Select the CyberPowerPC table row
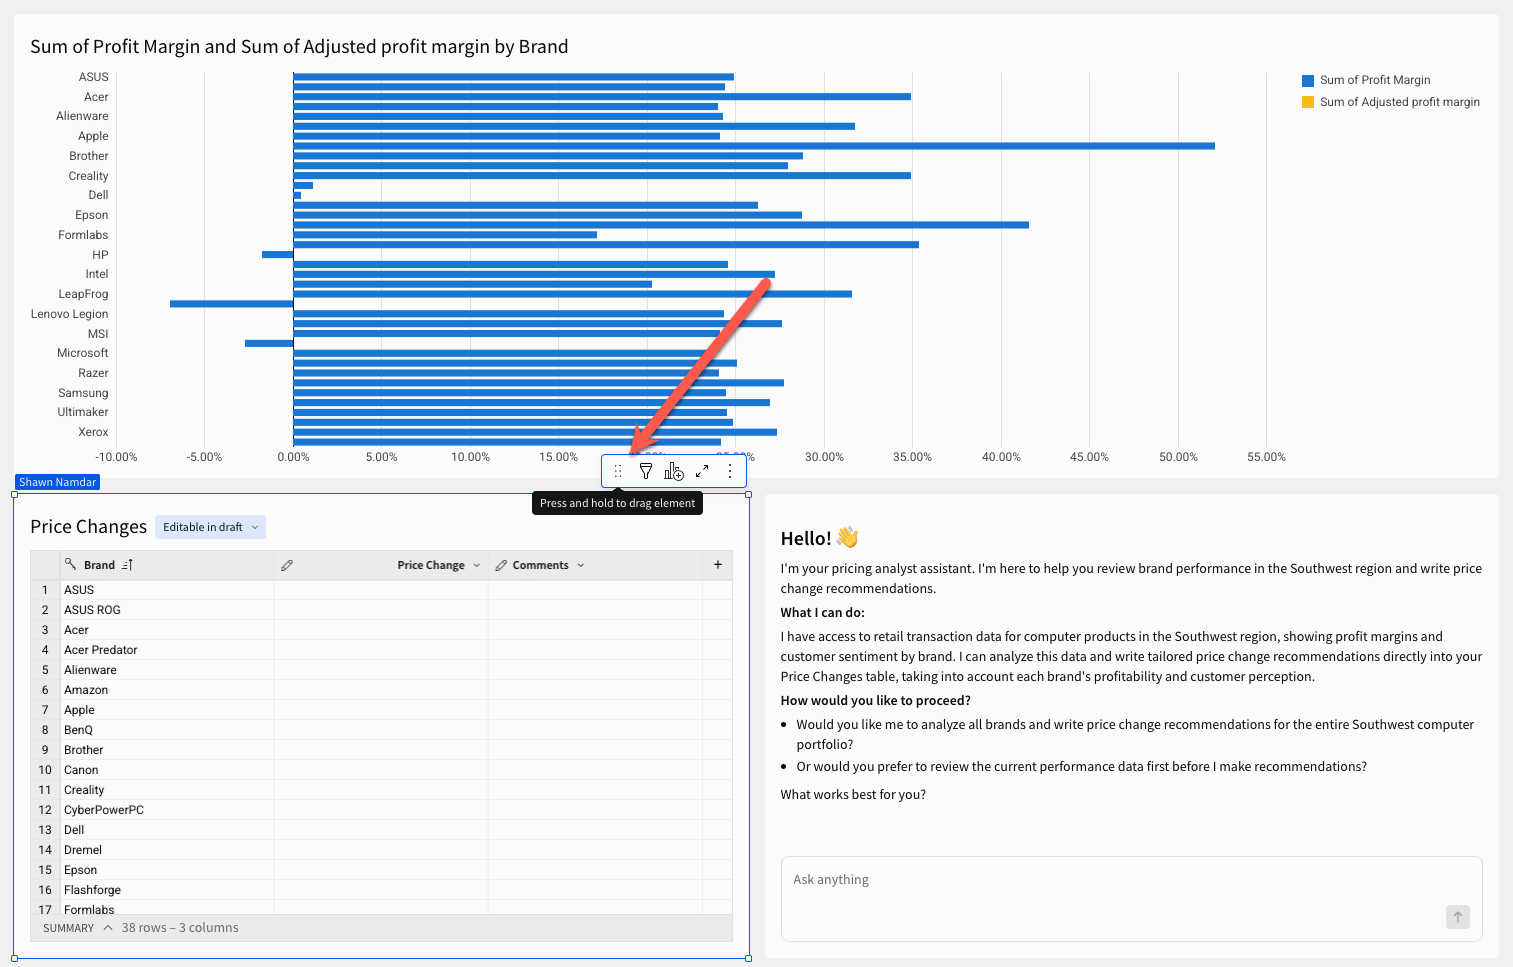 pyautogui.click(x=381, y=810)
